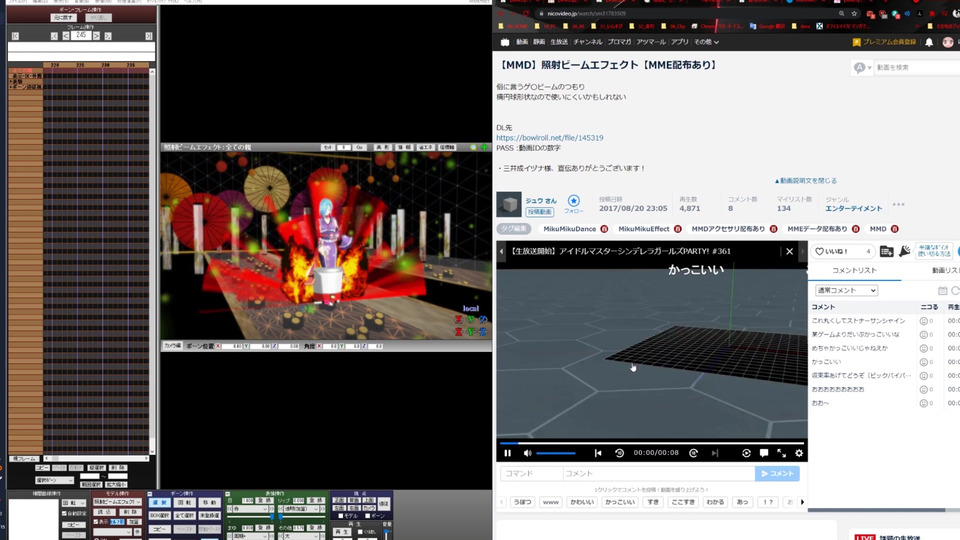The height and width of the screenshot is (540, 960).
Task: Open 選択ボーン dropdown under timeline
Action: (x=54, y=480)
